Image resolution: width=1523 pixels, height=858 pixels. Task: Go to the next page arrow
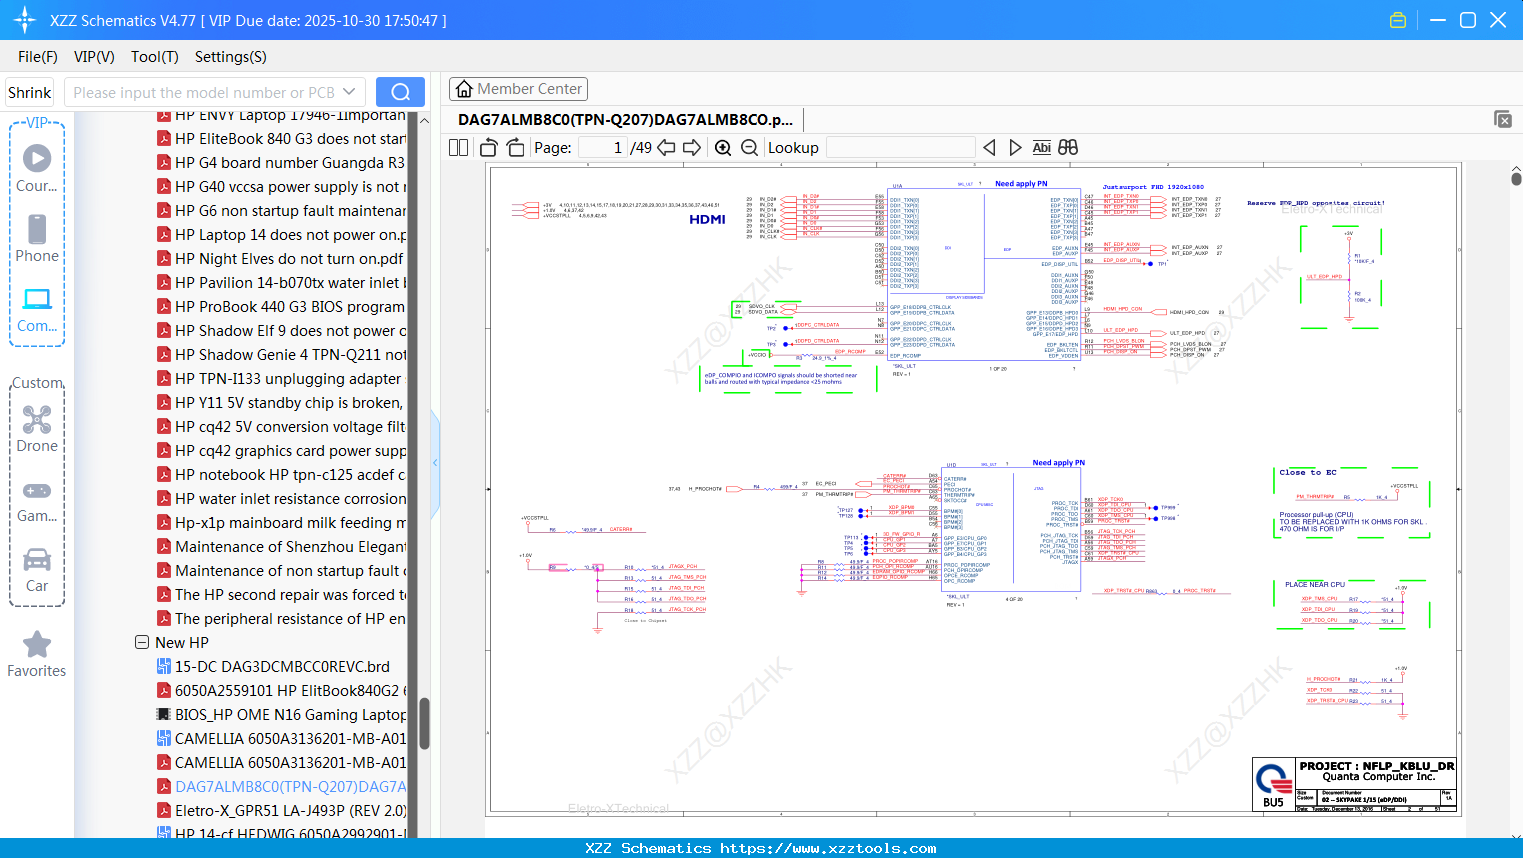coord(692,148)
